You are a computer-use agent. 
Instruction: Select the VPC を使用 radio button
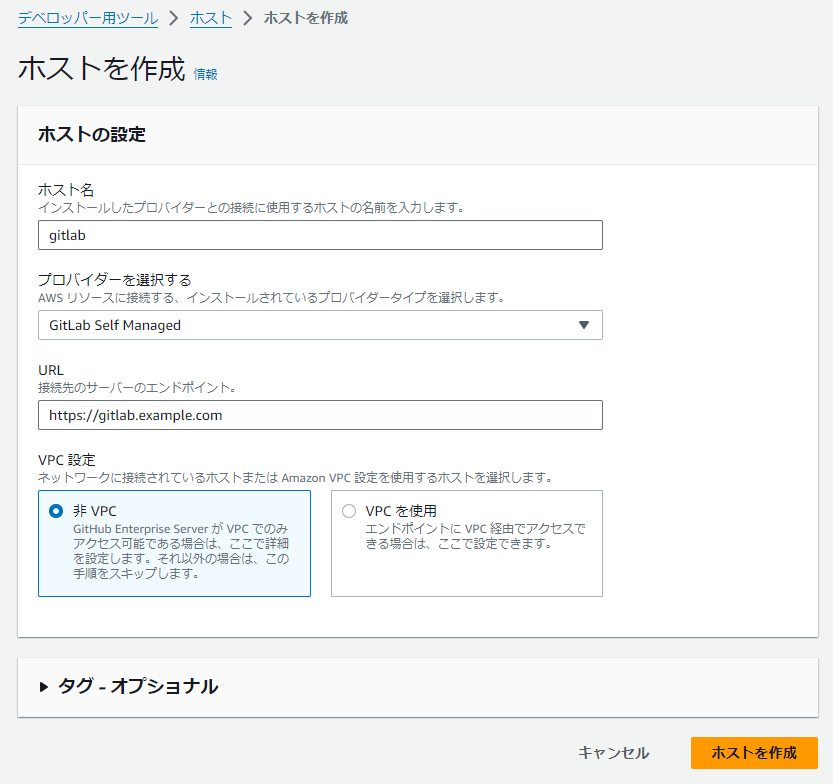pyautogui.click(x=349, y=511)
